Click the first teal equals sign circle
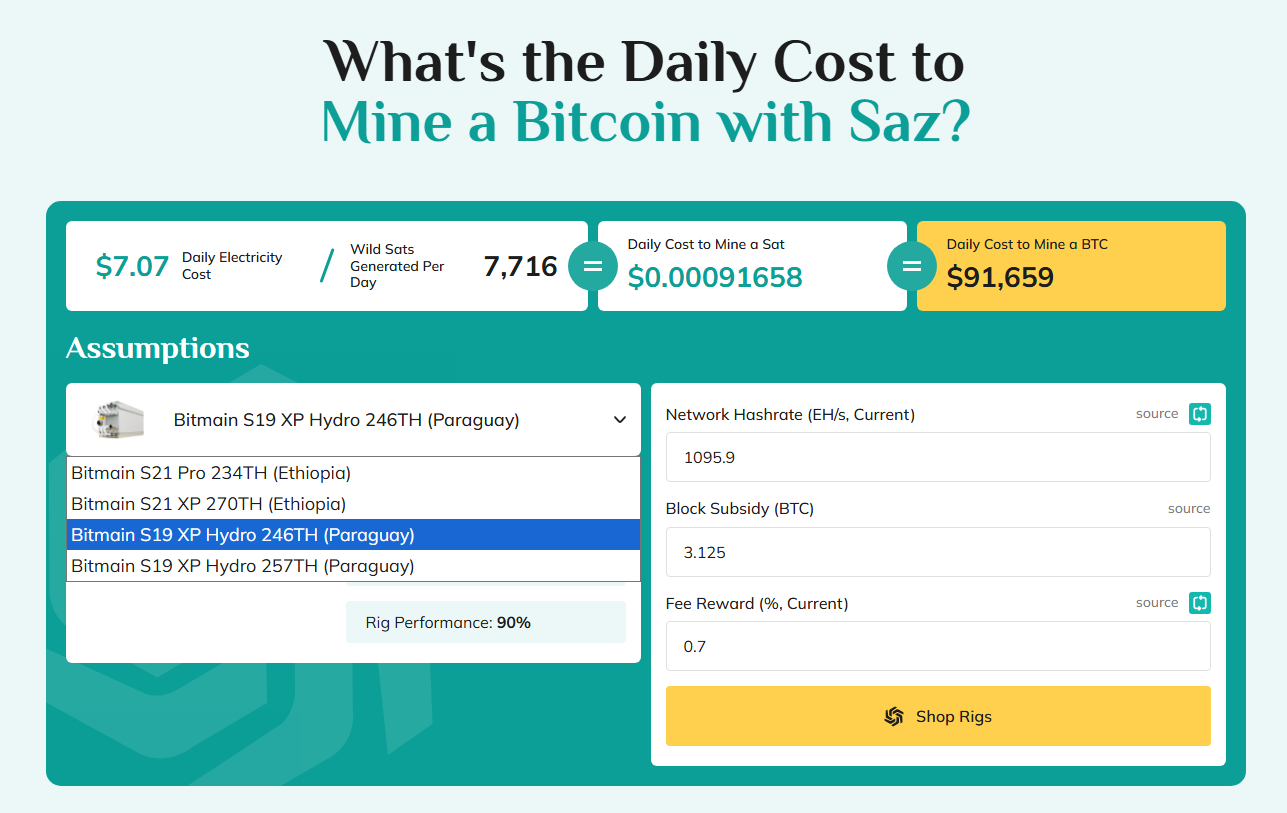 (593, 267)
